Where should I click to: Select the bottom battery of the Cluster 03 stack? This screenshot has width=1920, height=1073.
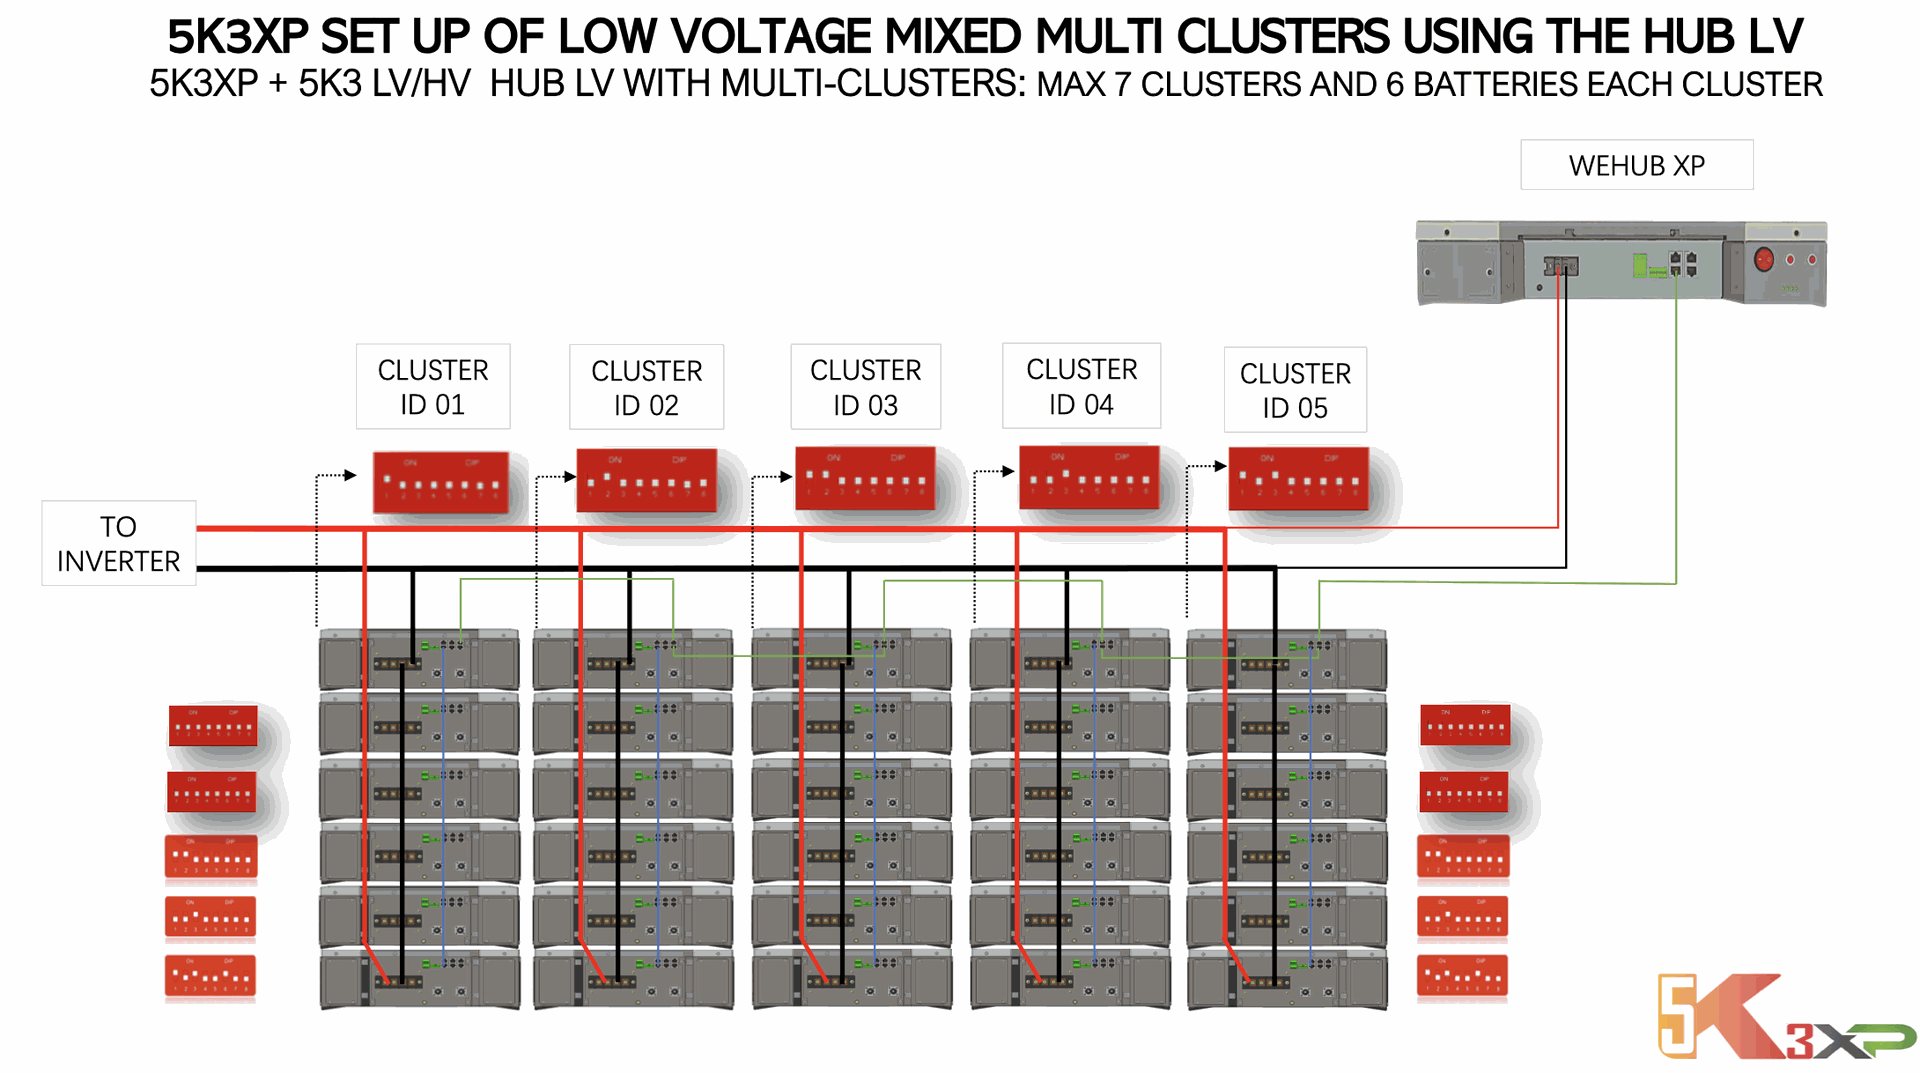[852, 979]
